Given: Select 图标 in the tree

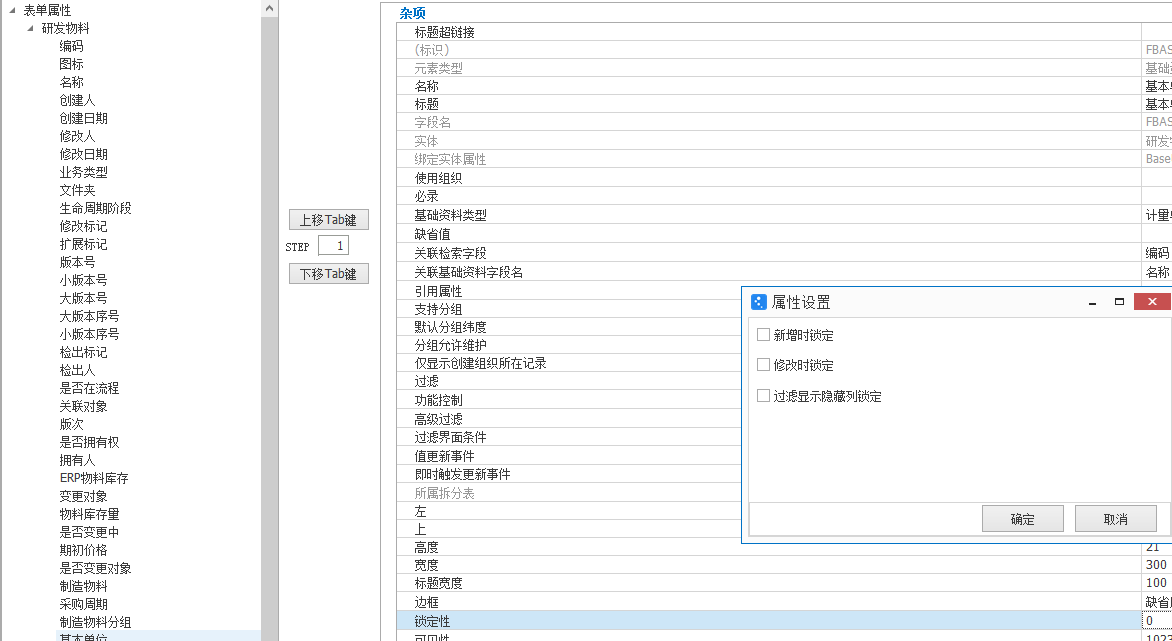Looking at the screenshot, I should 72,64.
